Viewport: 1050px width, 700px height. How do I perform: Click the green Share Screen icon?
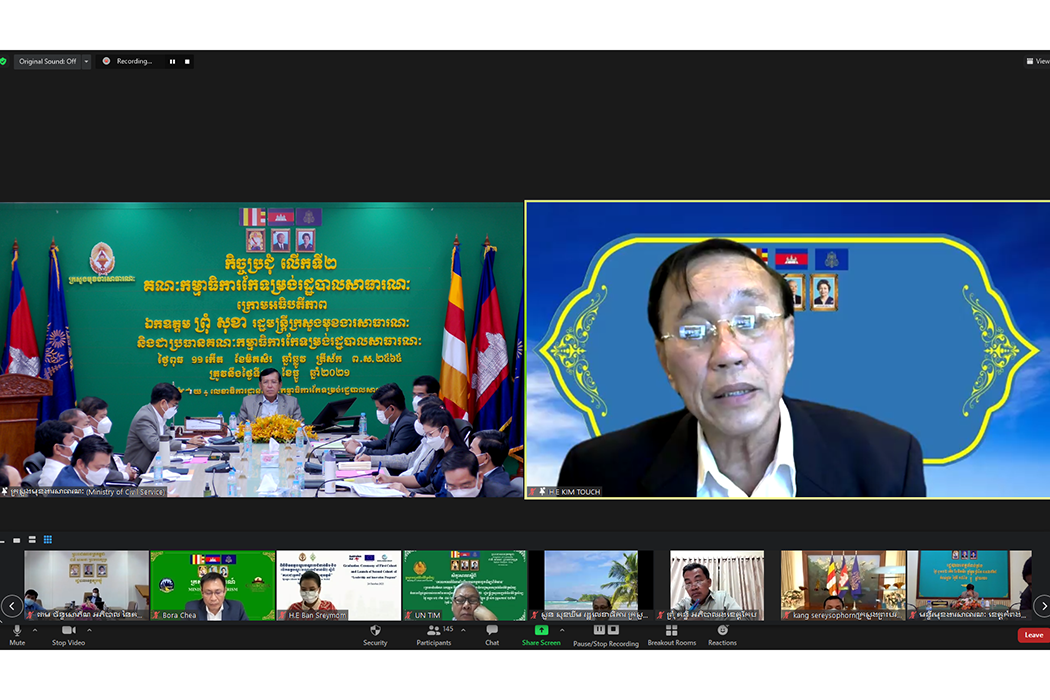click(x=541, y=631)
